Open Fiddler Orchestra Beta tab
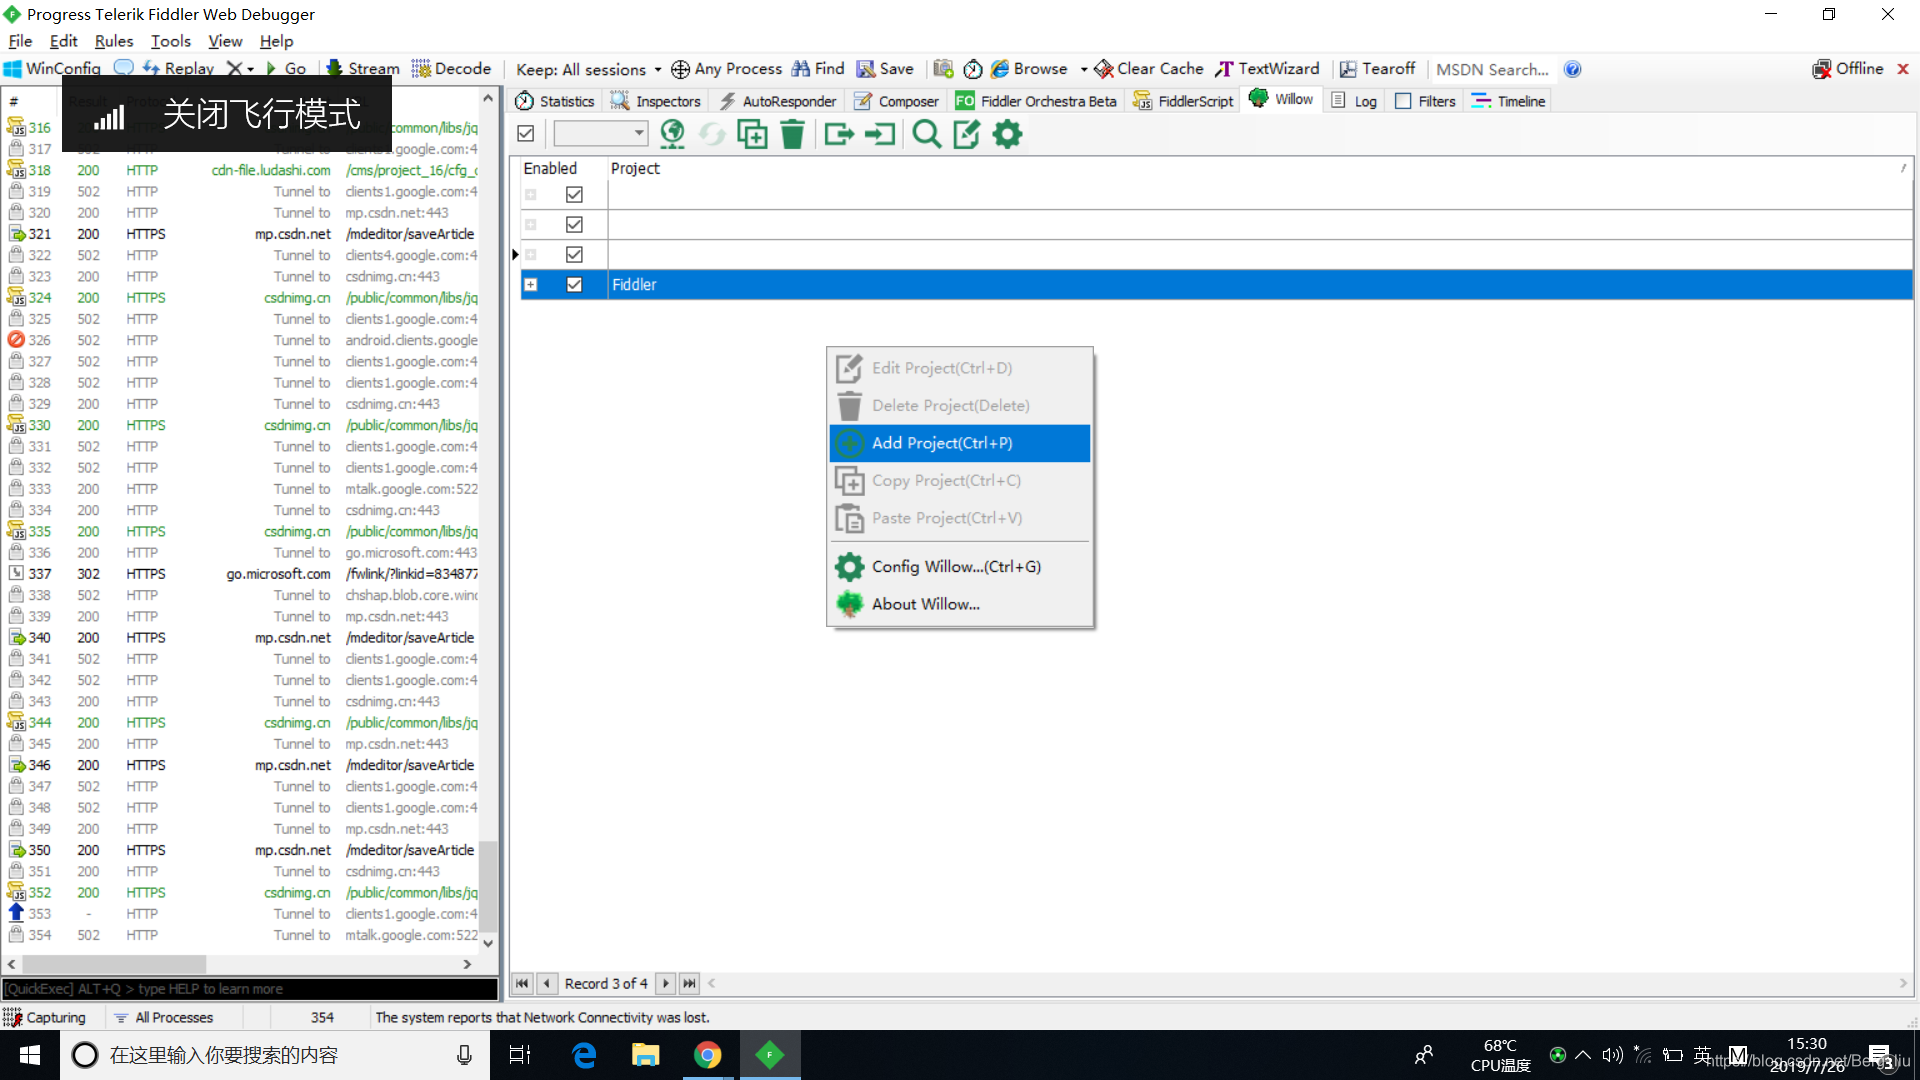This screenshot has height=1080, width=1920. point(1036,101)
